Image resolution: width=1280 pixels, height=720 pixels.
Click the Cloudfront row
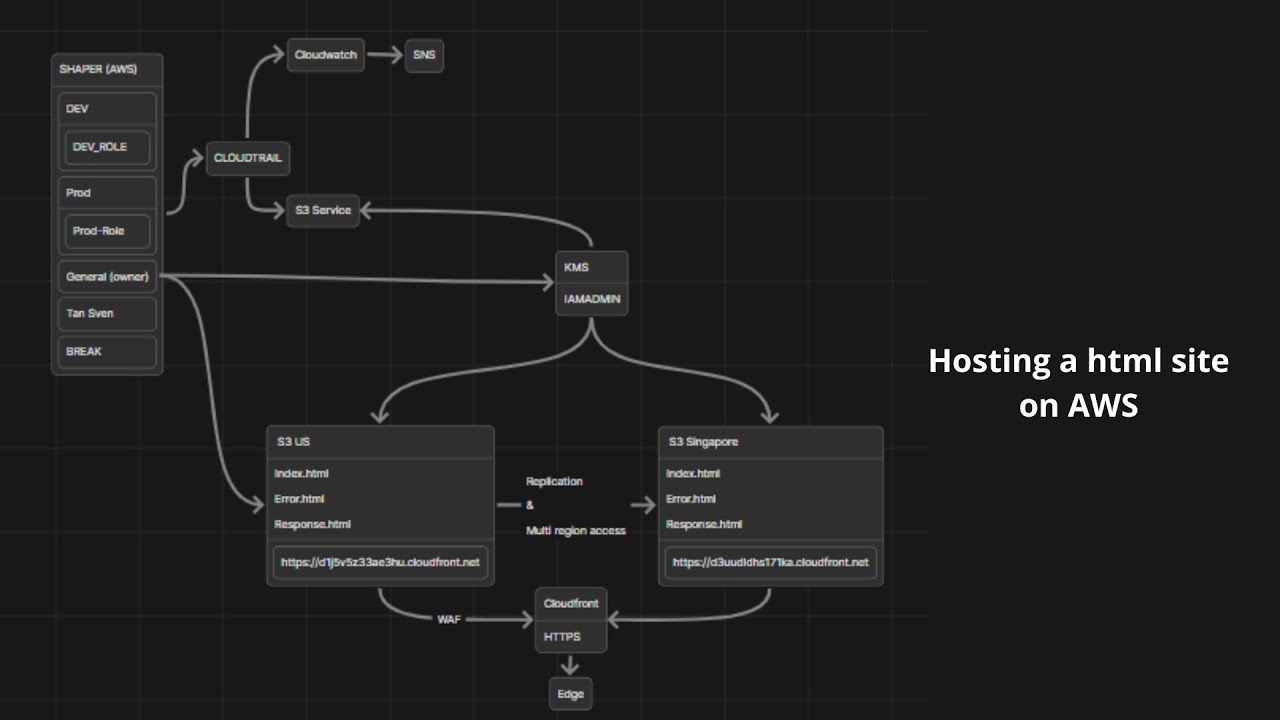pyautogui.click(x=571, y=604)
